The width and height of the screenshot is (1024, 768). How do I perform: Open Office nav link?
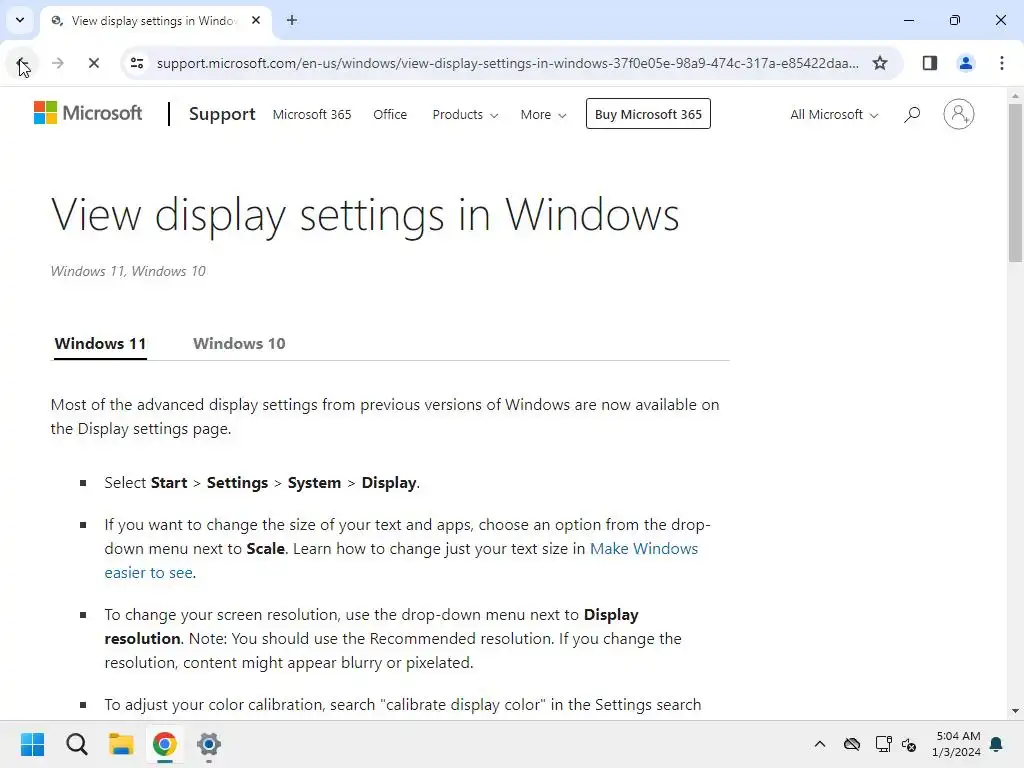(x=390, y=114)
